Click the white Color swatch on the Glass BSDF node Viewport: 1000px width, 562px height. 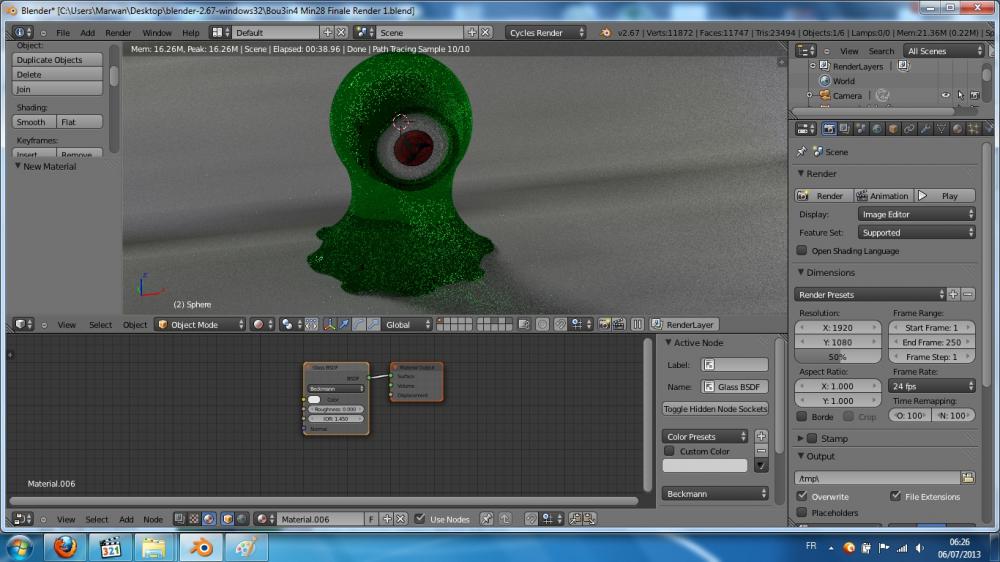(x=314, y=399)
